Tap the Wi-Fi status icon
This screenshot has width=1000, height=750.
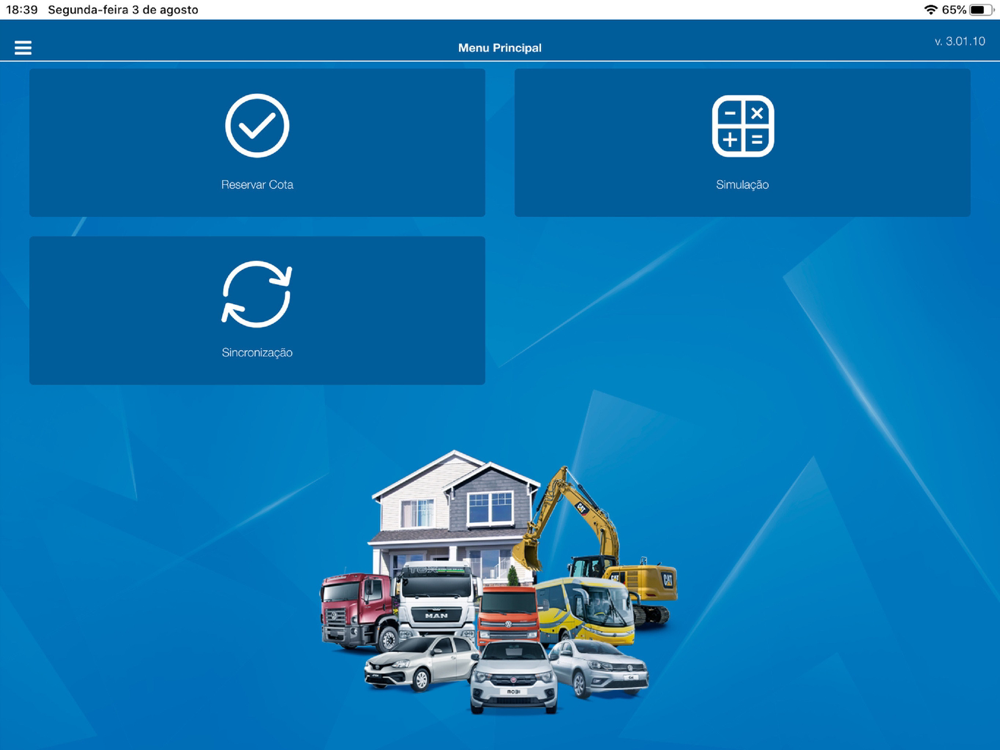pos(930,10)
